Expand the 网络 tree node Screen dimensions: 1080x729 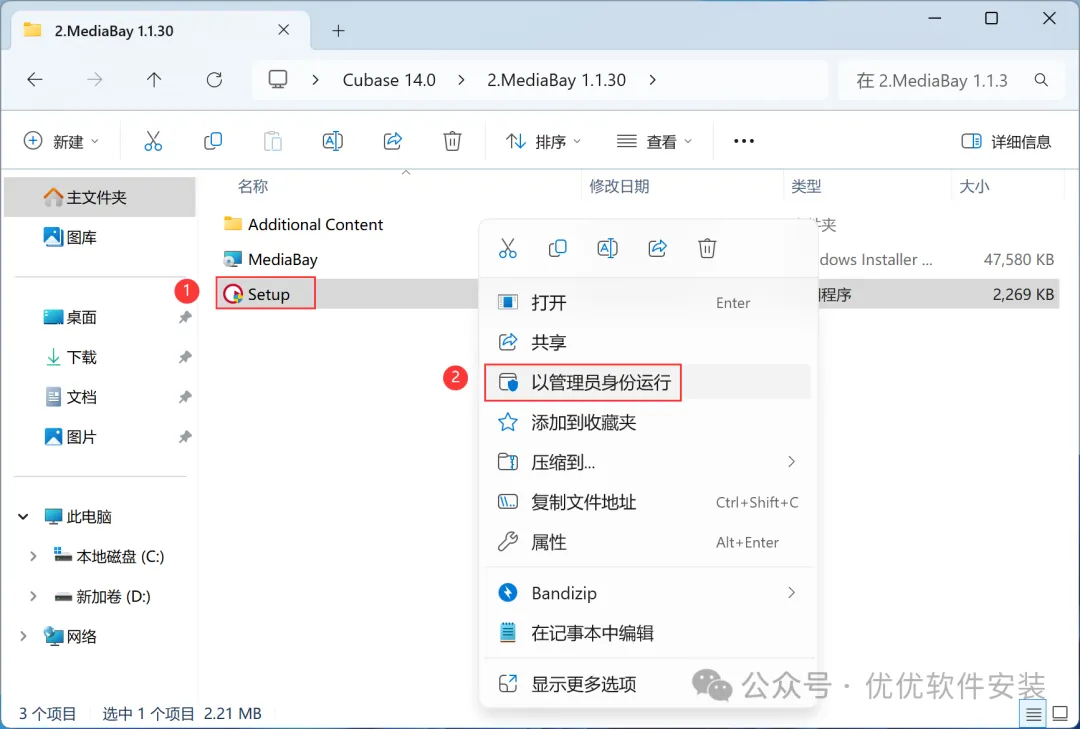23,636
